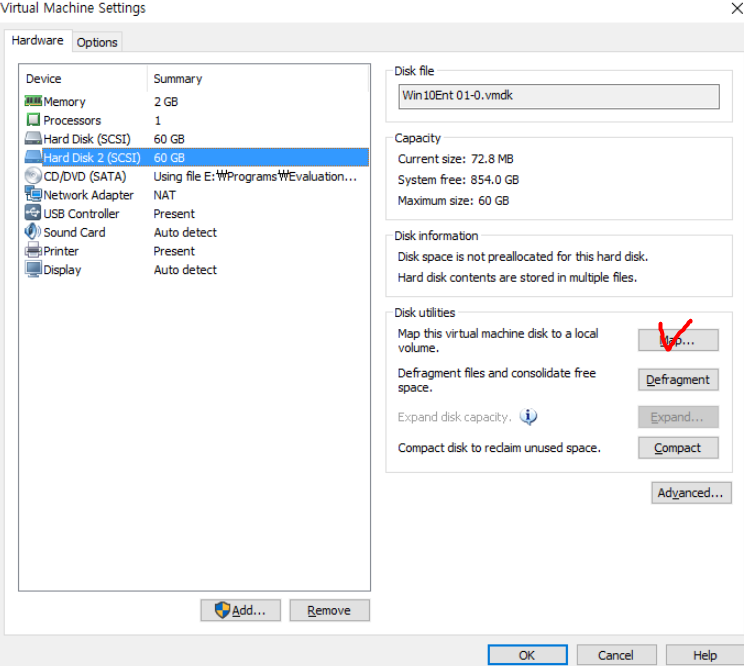This screenshot has height=666, width=744.
Task: Select the Processors row
Action: (x=196, y=120)
